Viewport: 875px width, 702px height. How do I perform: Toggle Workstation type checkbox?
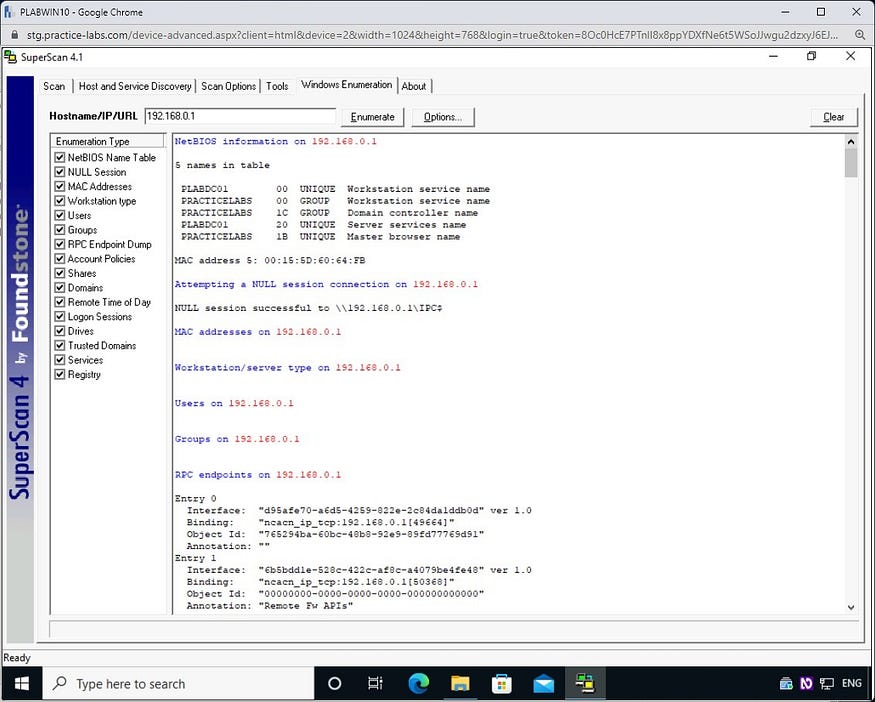(60, 201)
